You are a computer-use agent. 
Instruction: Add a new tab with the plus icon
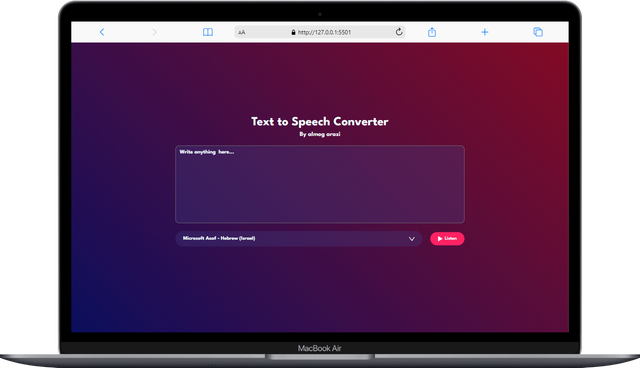tap(484, 32)
